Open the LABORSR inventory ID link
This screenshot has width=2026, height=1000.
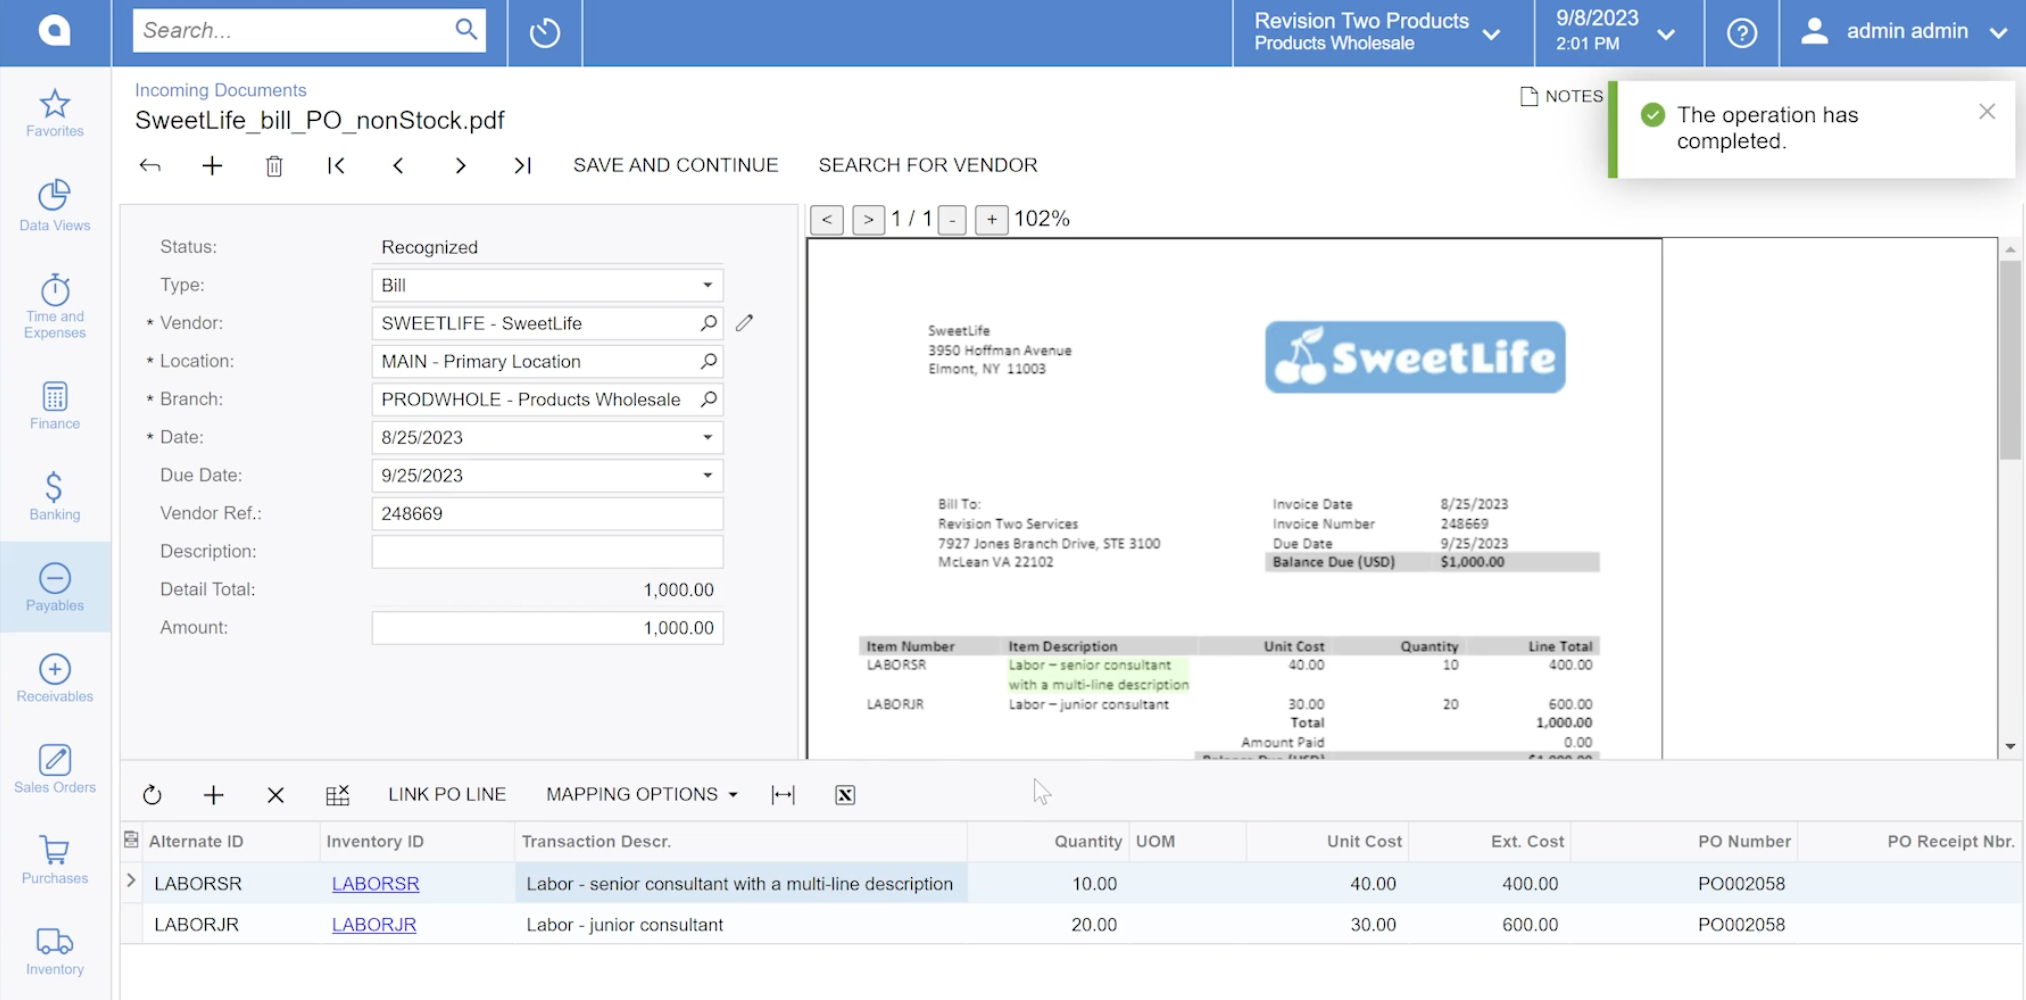point(375,884)
